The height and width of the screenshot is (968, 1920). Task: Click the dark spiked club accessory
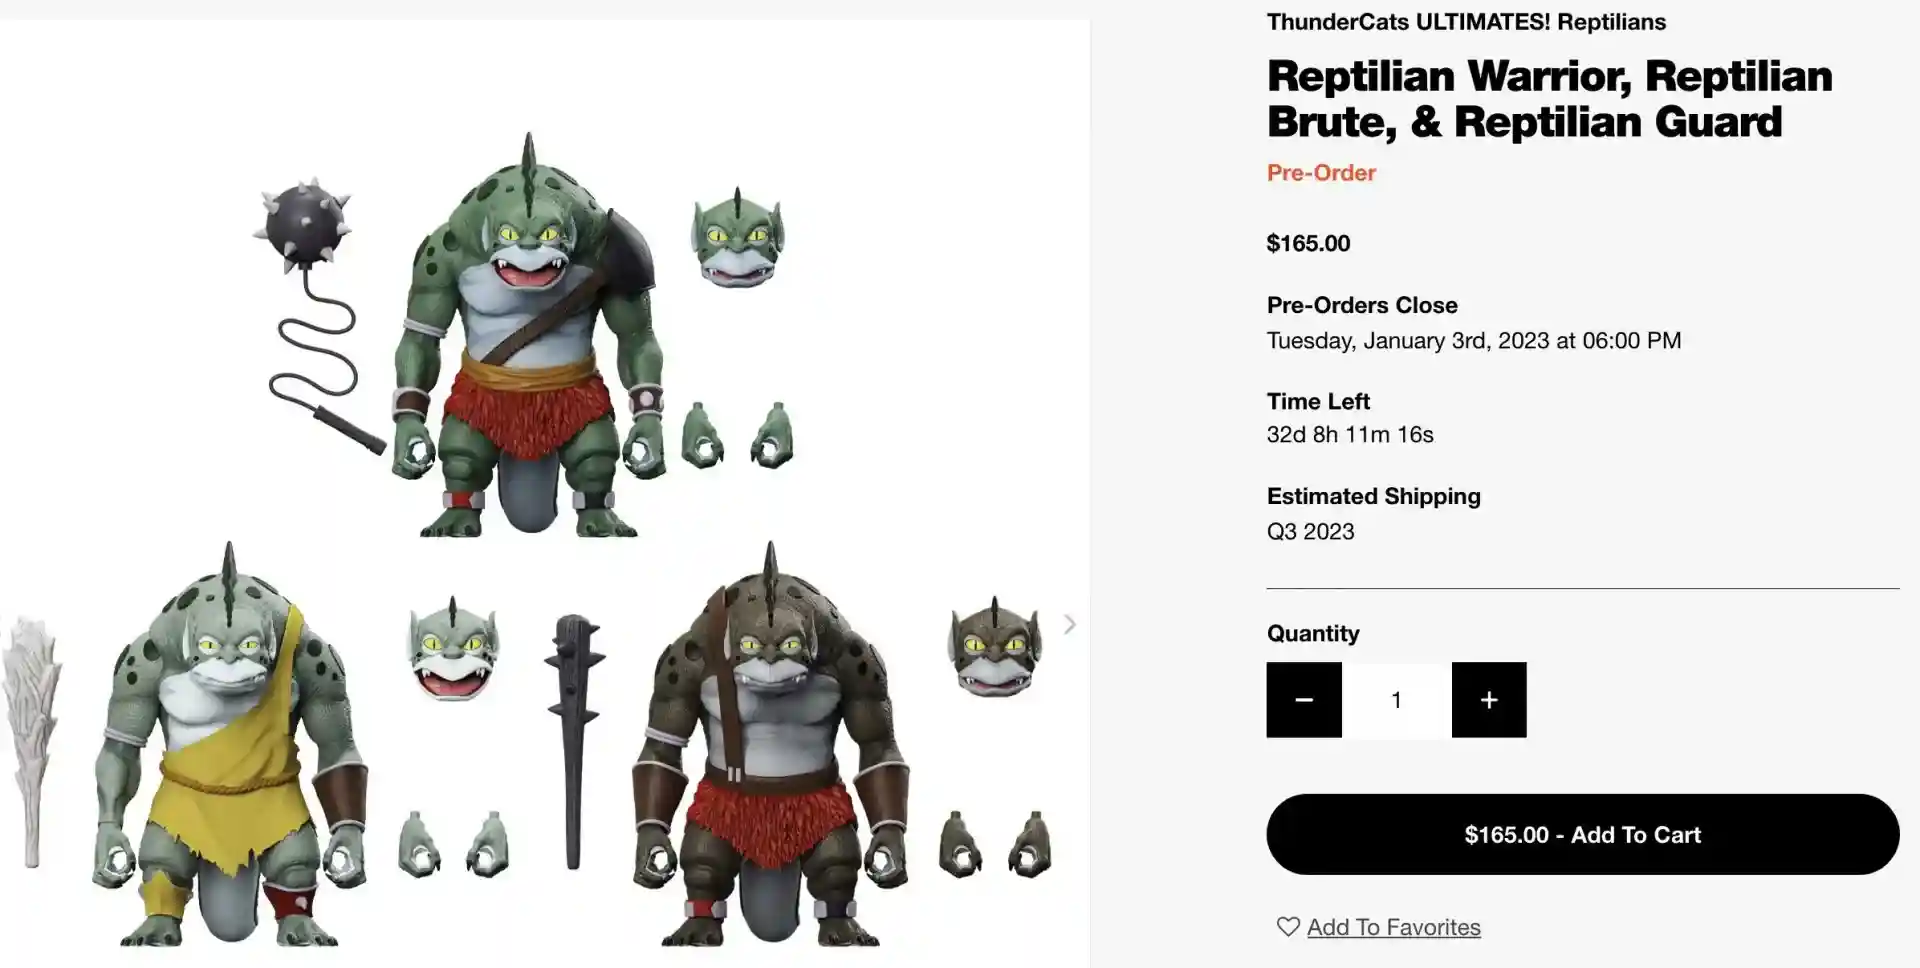573,740
